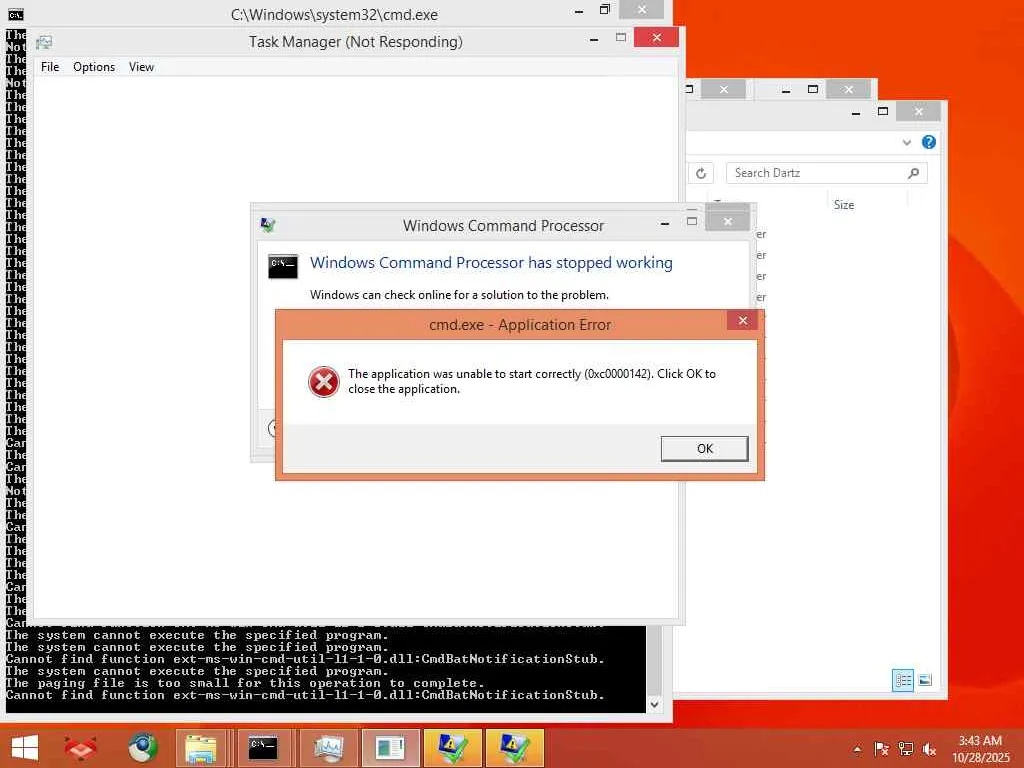The image size is (1024, 768).
Task: Click the muted volume tray icon
Action: [x=929, y=749]
